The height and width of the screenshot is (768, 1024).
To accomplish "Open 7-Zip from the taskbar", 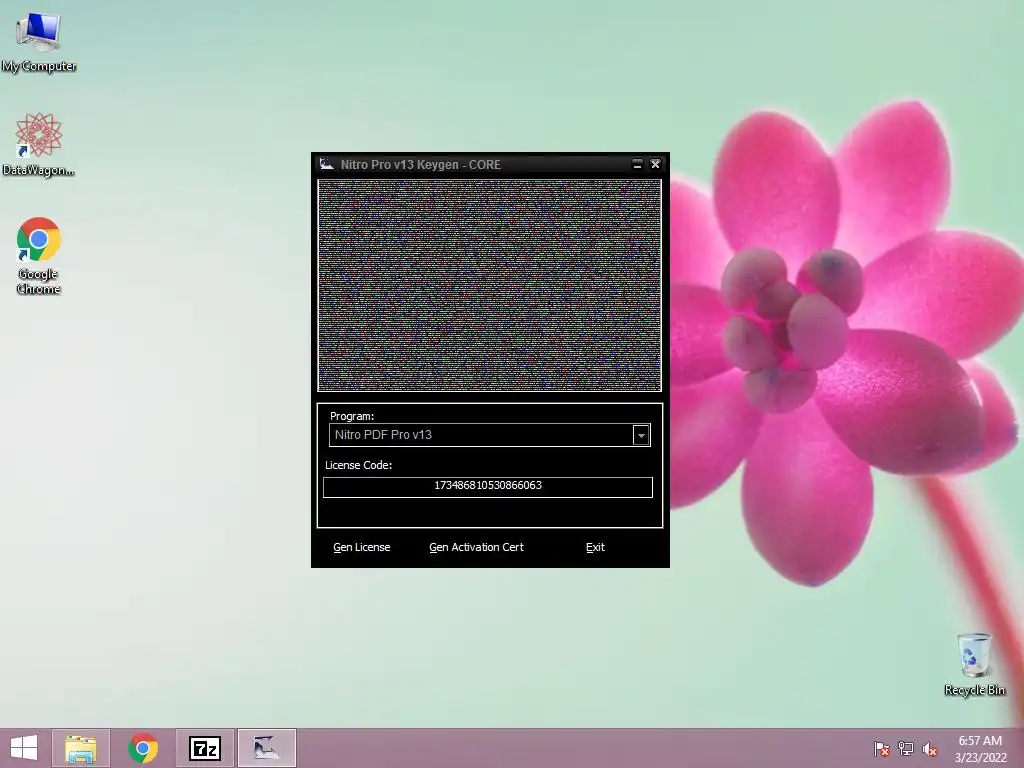I will click(205, 748).
